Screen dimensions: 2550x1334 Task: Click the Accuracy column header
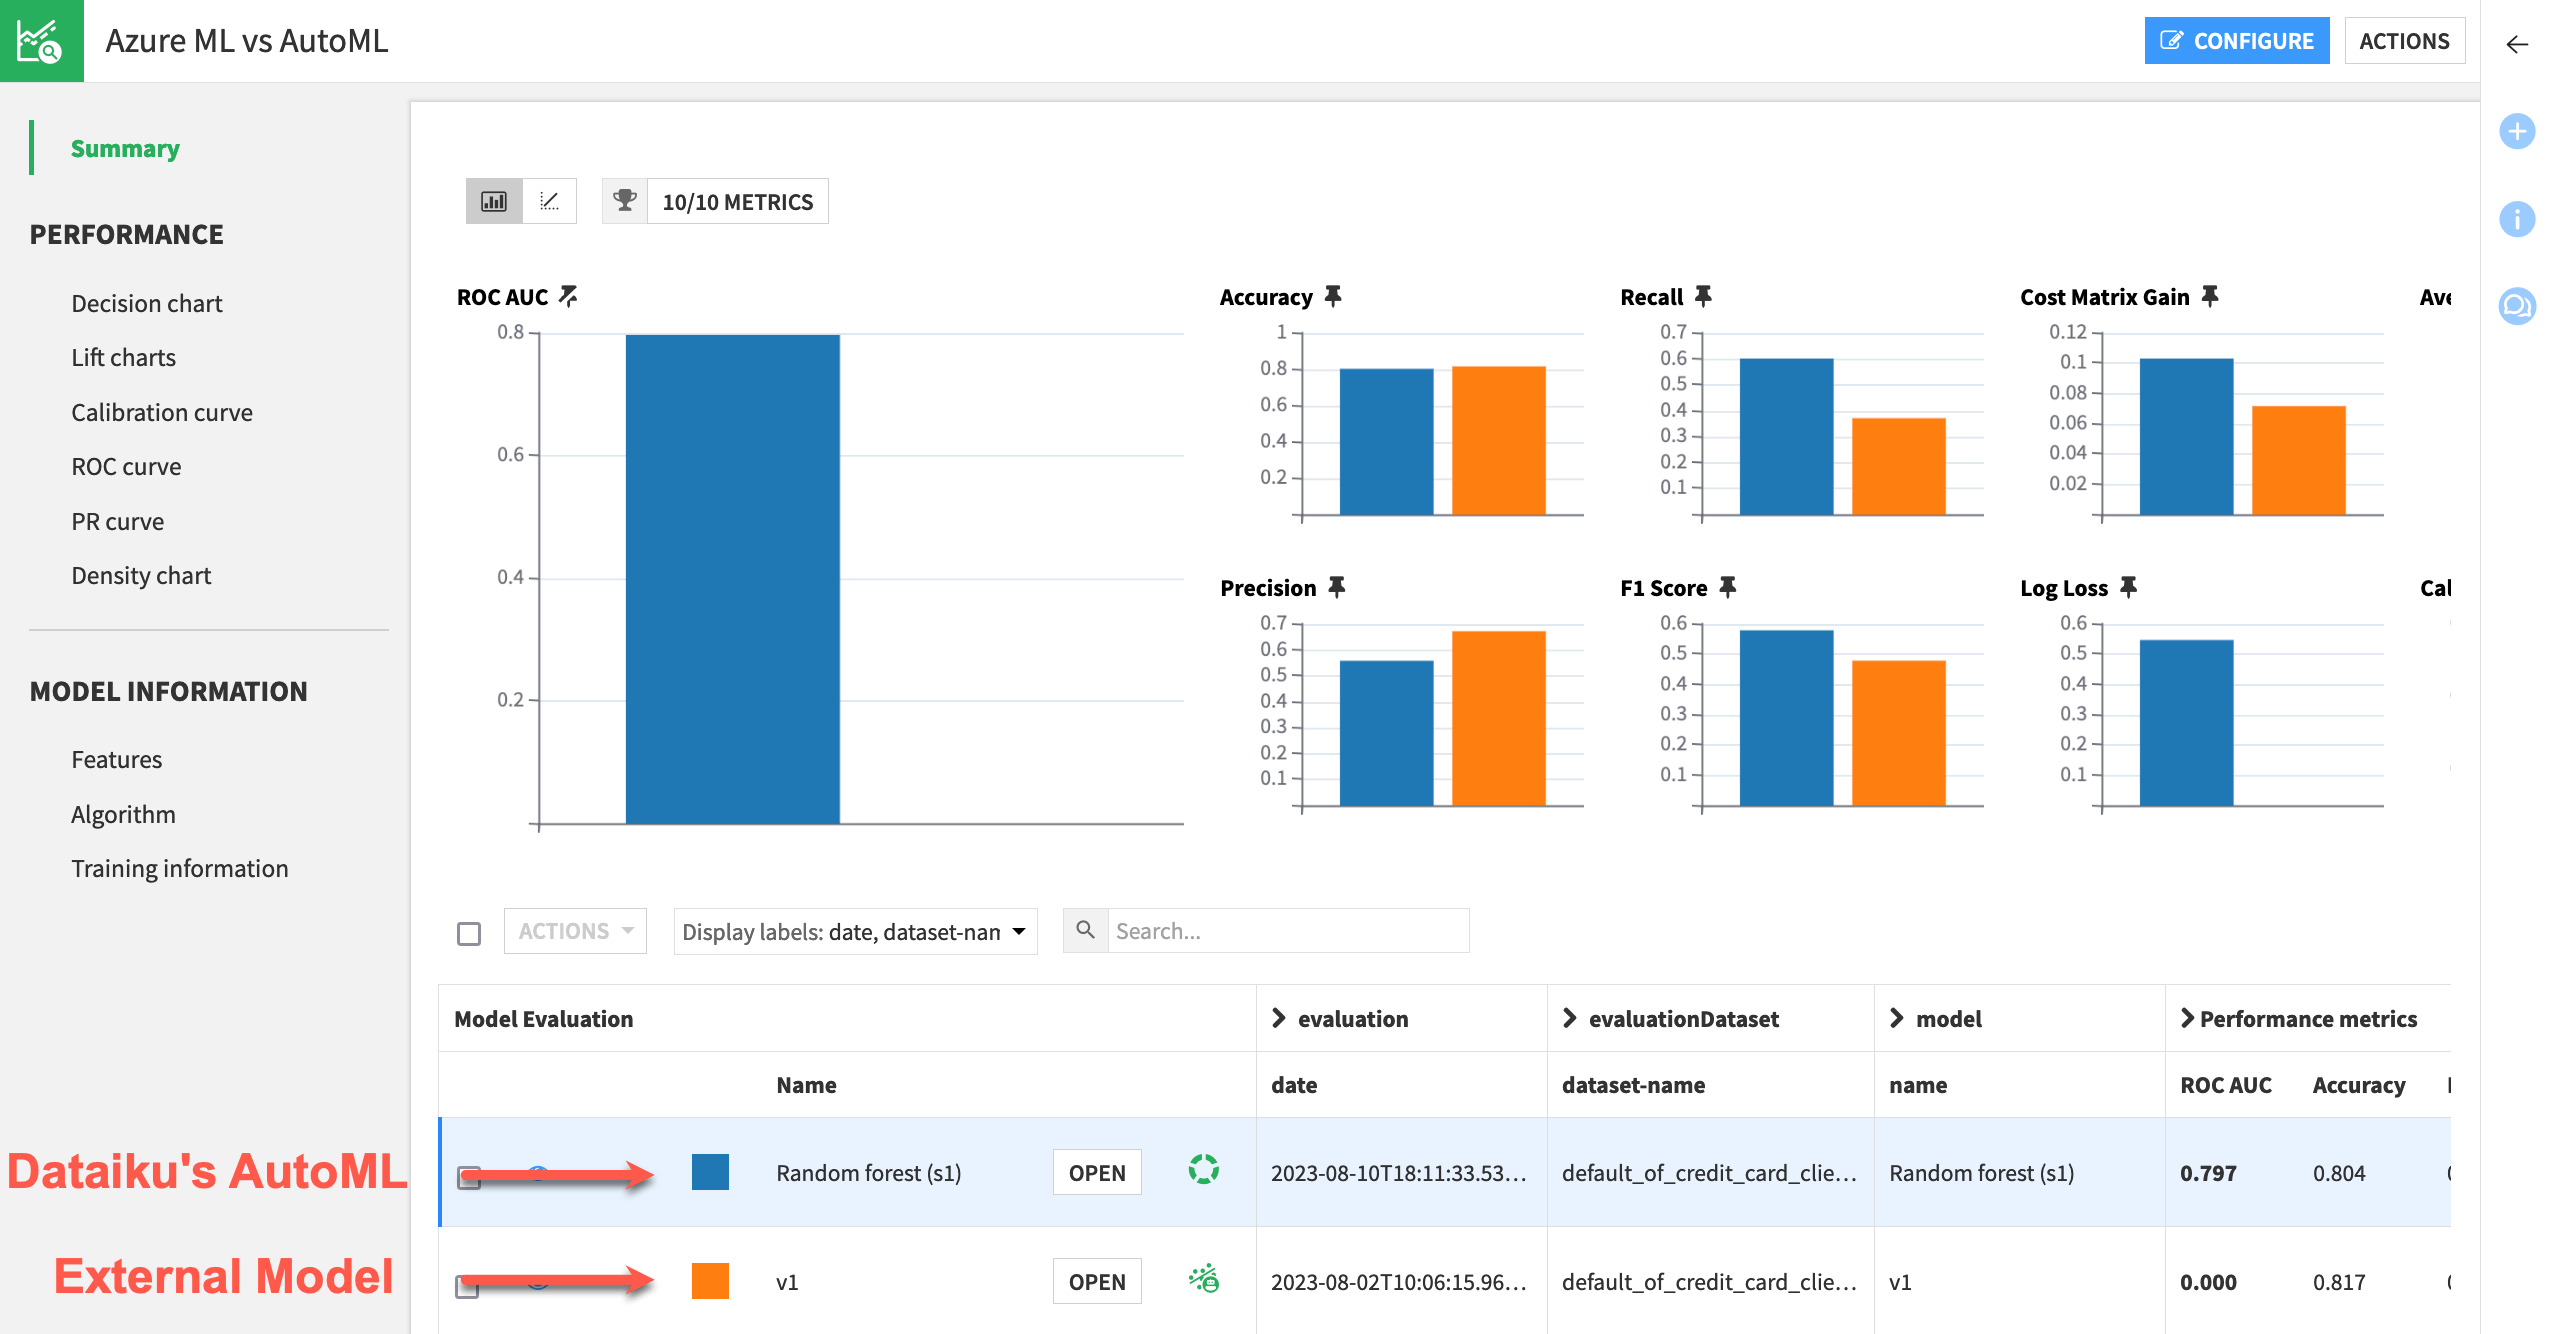pyautogui.click(x=2359, y=1084)
